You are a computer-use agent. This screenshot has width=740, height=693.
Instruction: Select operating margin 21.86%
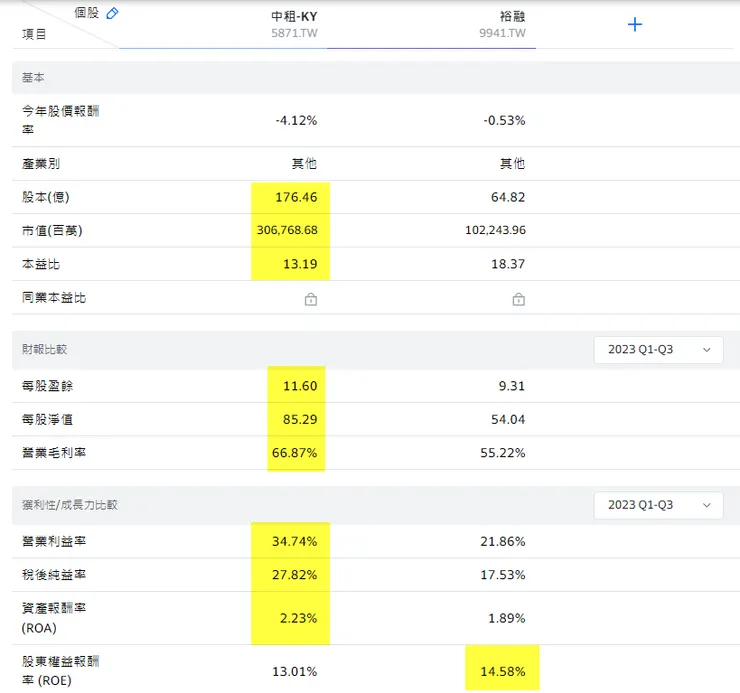(x=503, y=541)
